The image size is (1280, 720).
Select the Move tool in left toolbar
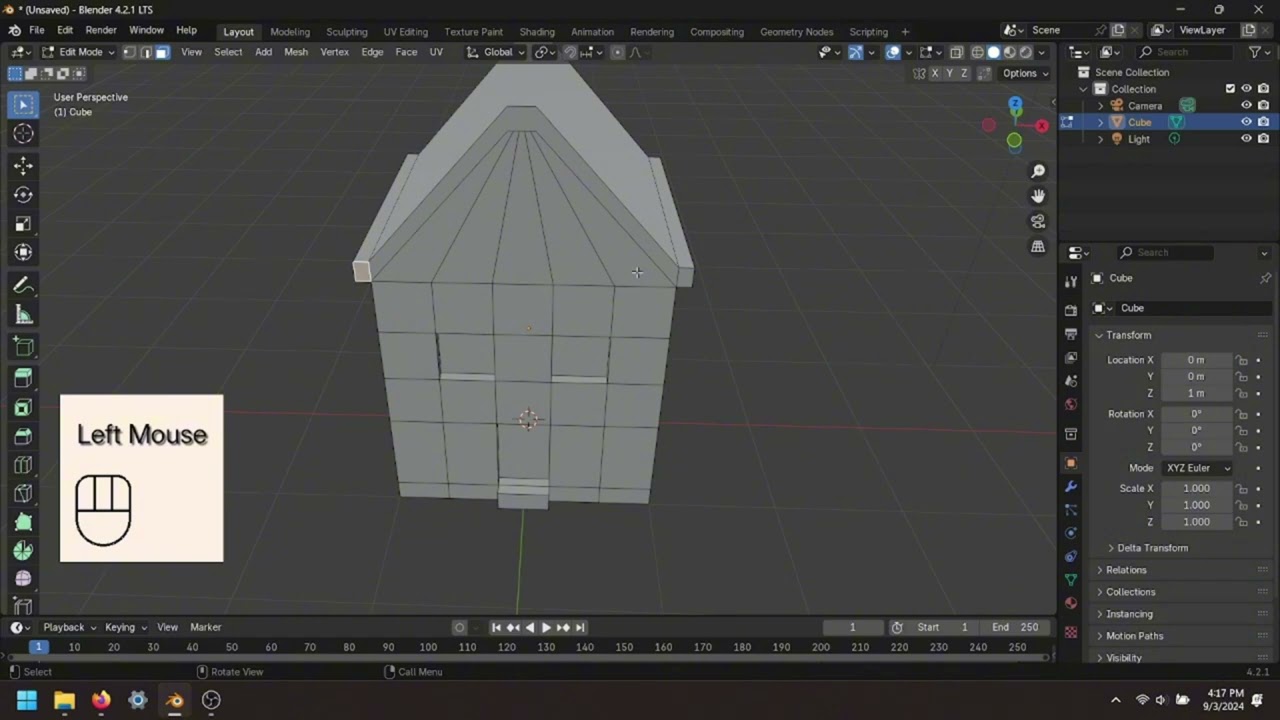point(23,165)
